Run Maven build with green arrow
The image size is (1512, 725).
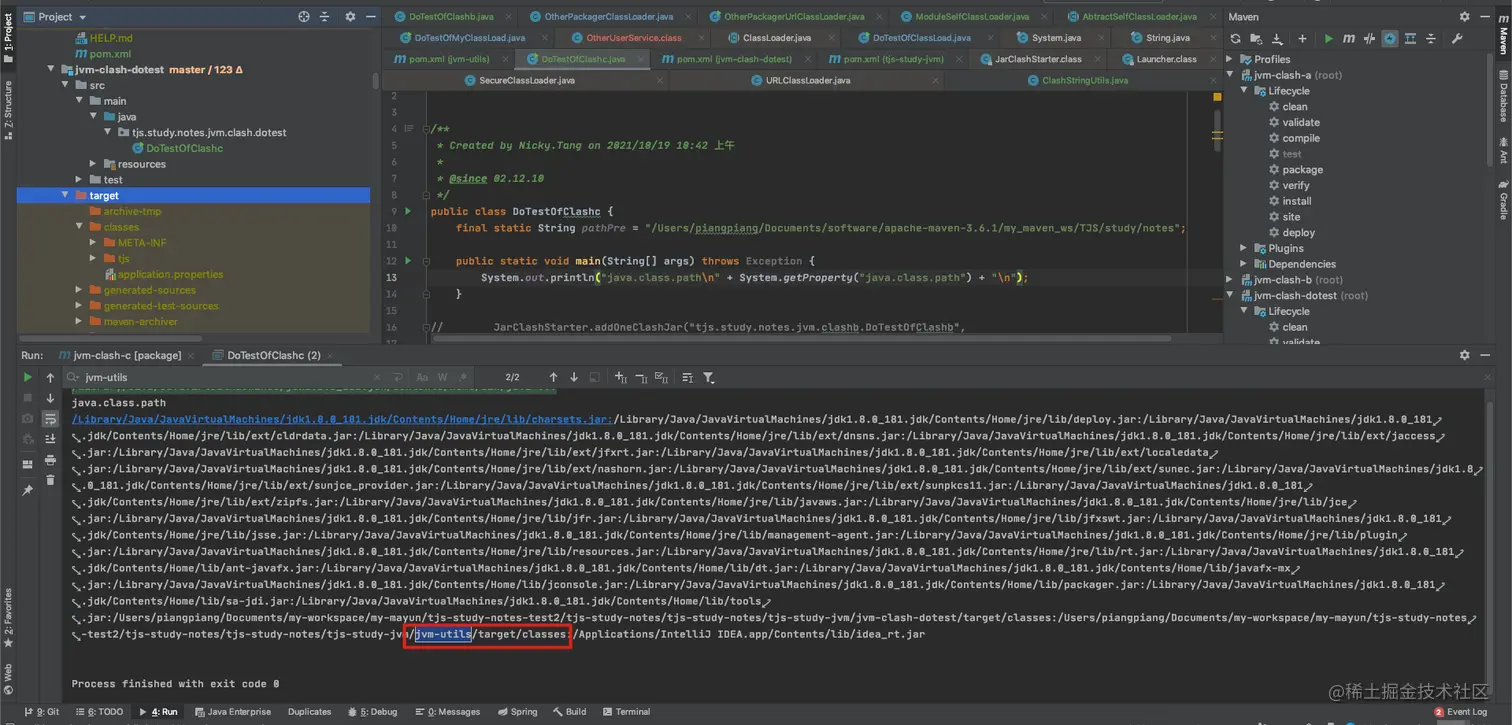1328,38
